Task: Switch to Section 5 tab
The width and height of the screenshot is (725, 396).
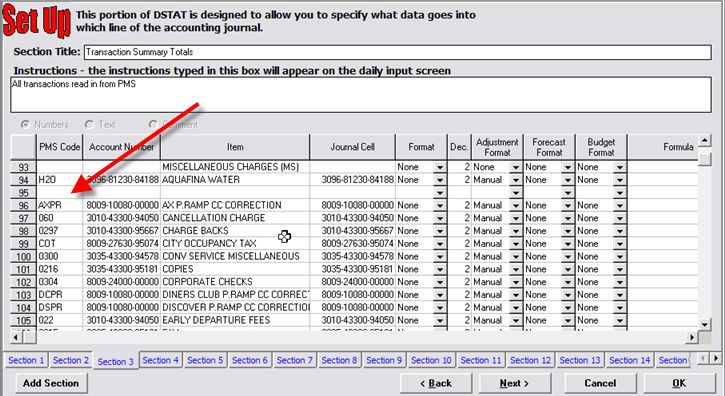Action: pyautogui.click(x=205, y=360)
